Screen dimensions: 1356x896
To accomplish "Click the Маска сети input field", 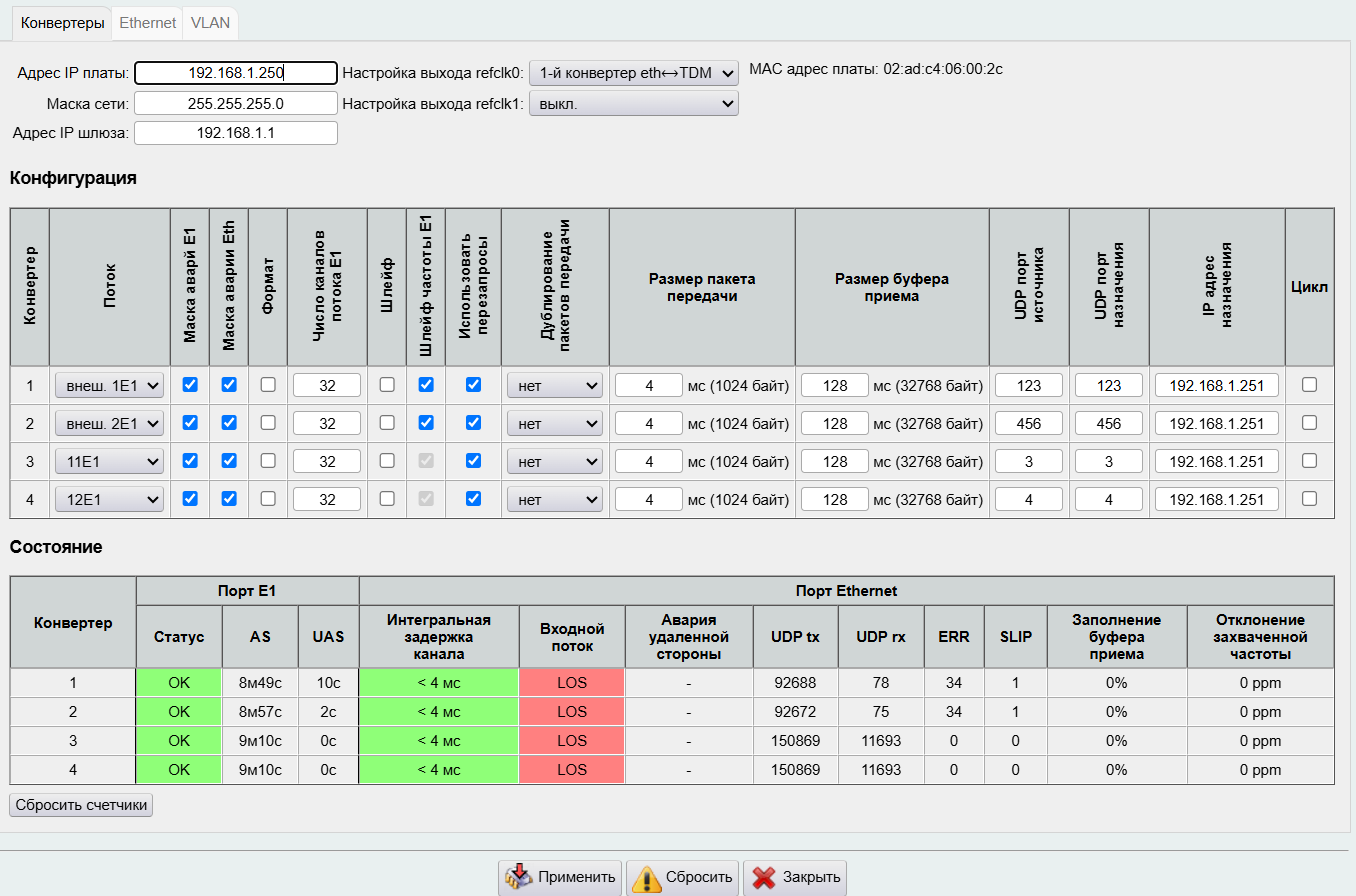I will tap(236, 103).
